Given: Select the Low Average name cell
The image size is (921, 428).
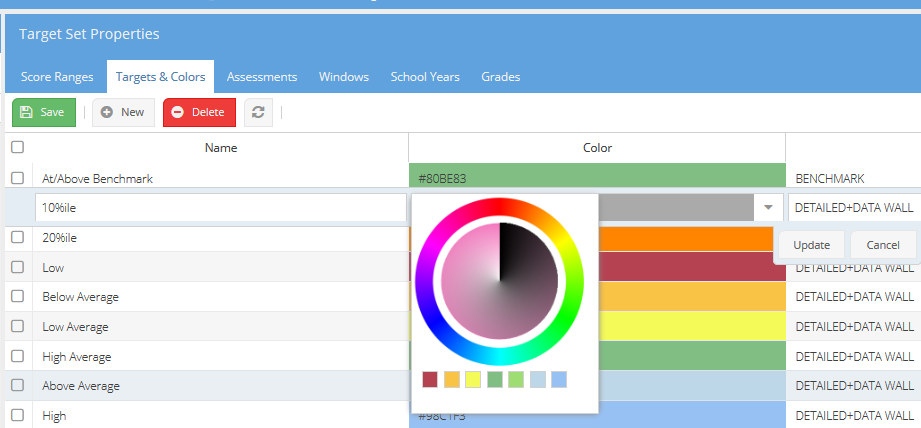Looking at the screenshot, I should 220,327.
